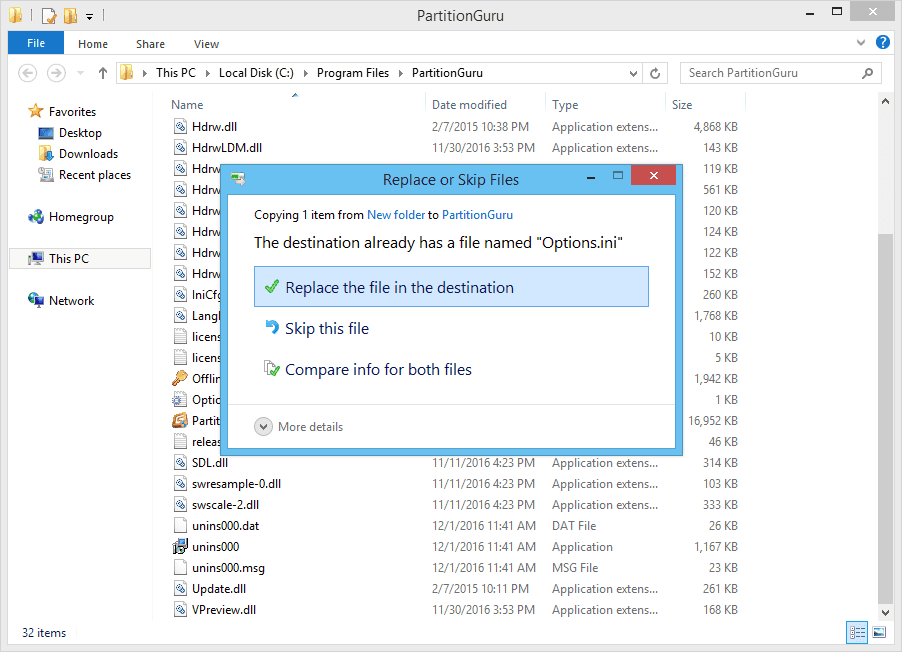Switch to details view layout

[x=857, y=633]
